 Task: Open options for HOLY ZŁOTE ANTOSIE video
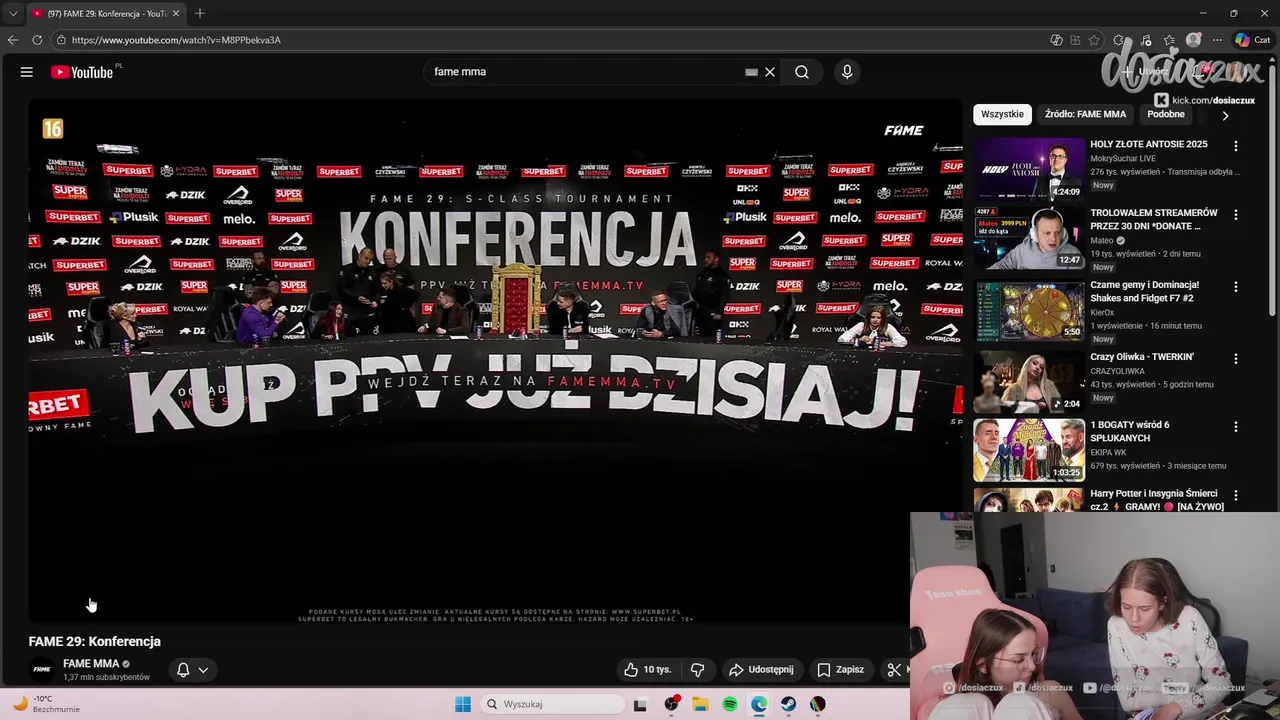pyautogui.click(x=1236, y=146)
